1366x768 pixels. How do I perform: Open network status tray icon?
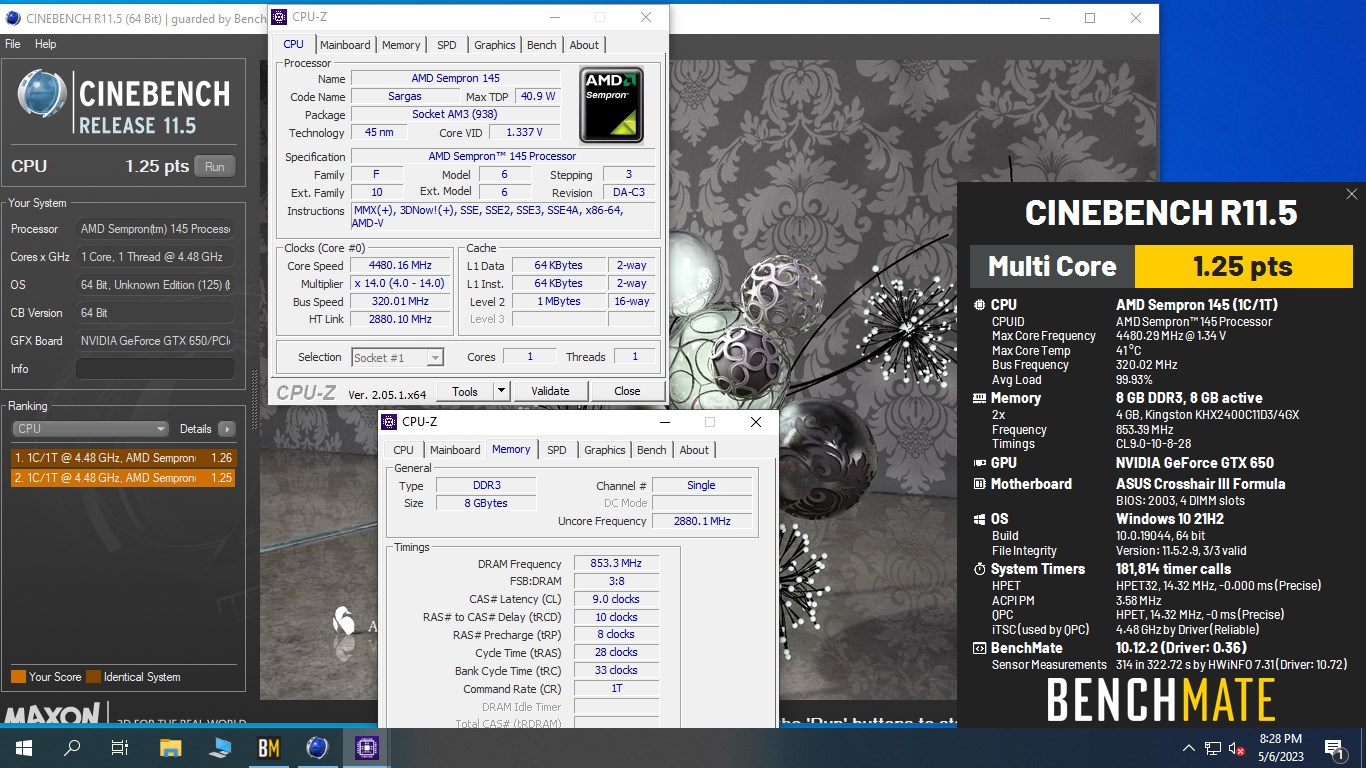pos(1213,747)
